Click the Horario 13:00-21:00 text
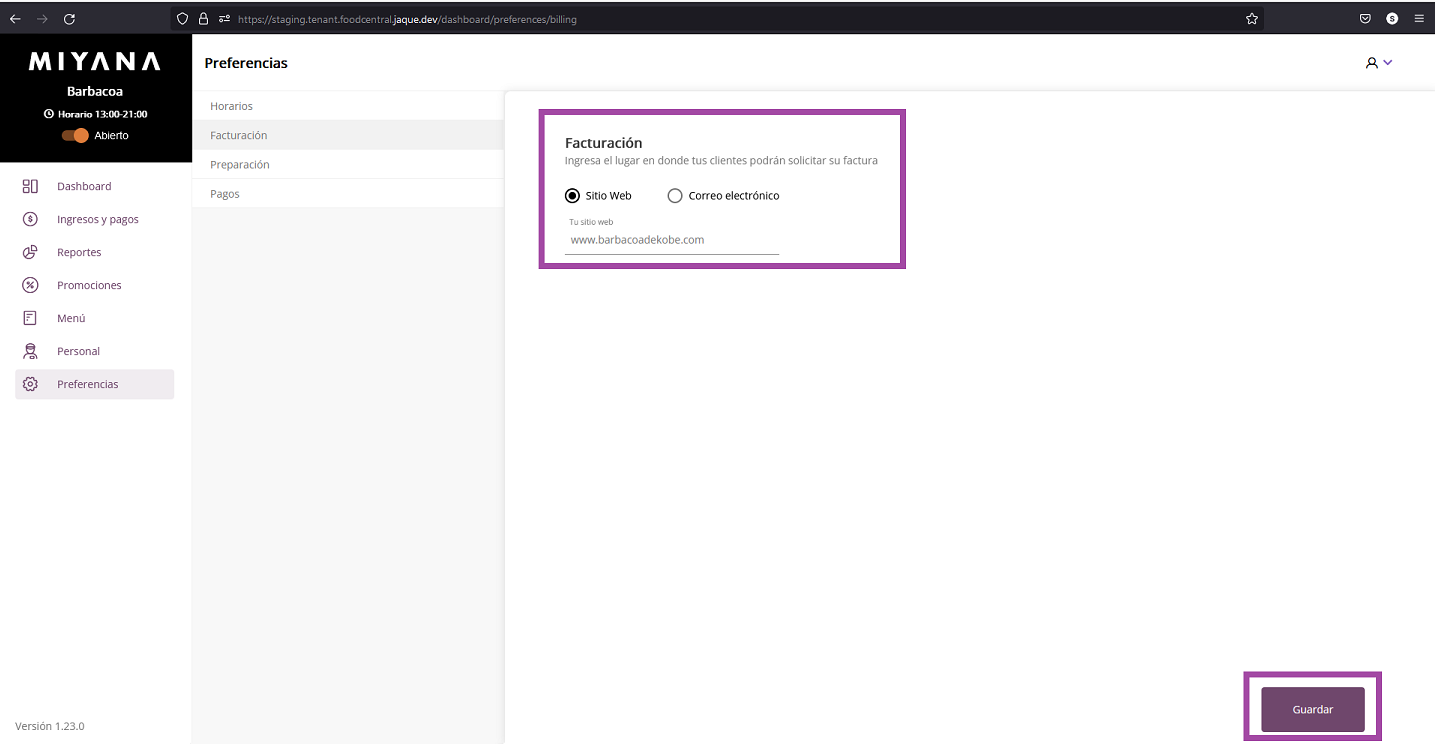Image resolution: width=1435 pixels, height=744 pixels. 102,114
